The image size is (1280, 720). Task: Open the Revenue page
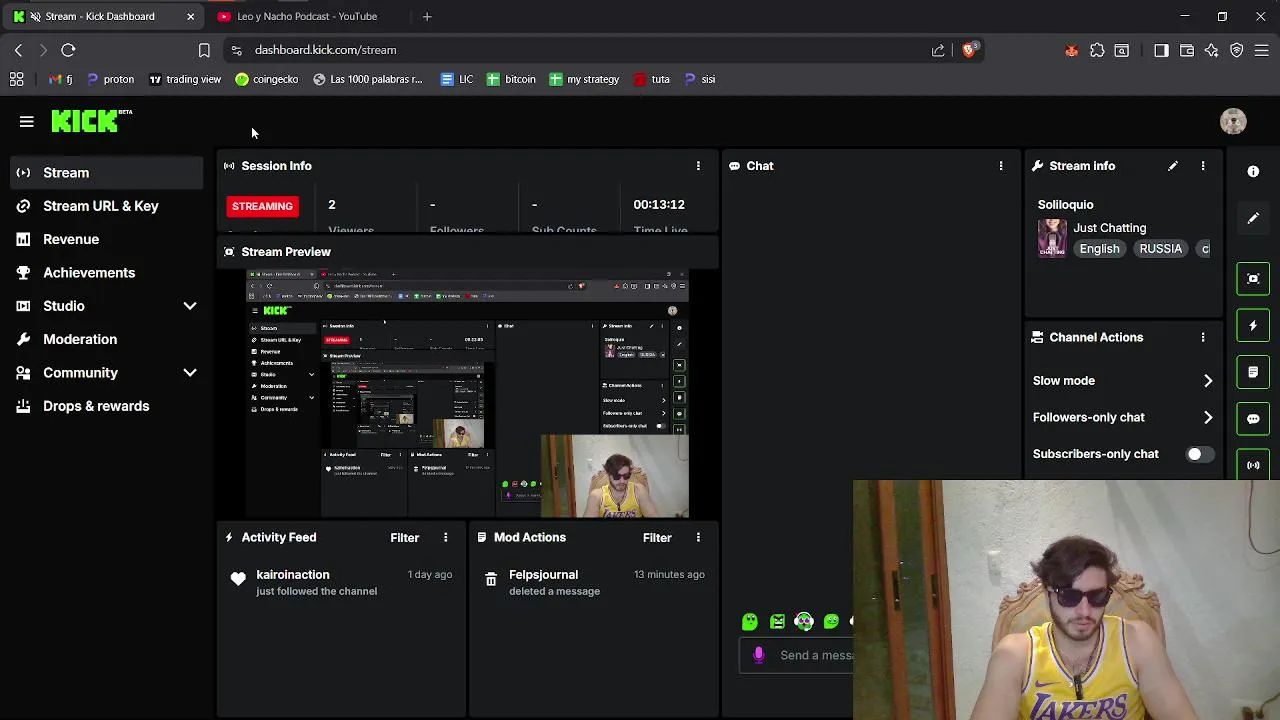click(108, 240)
